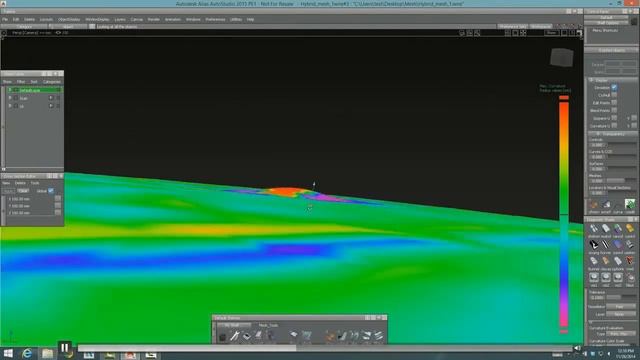Click the eye icon next to camera name

[x=58, y=33]
